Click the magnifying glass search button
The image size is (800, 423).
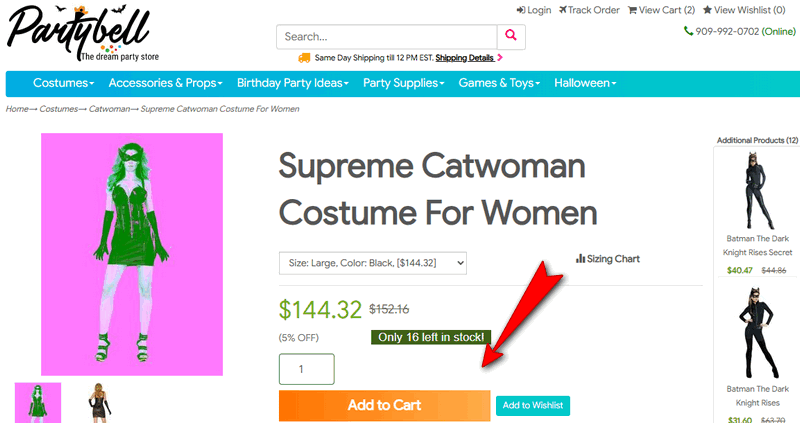pos(511,37)
